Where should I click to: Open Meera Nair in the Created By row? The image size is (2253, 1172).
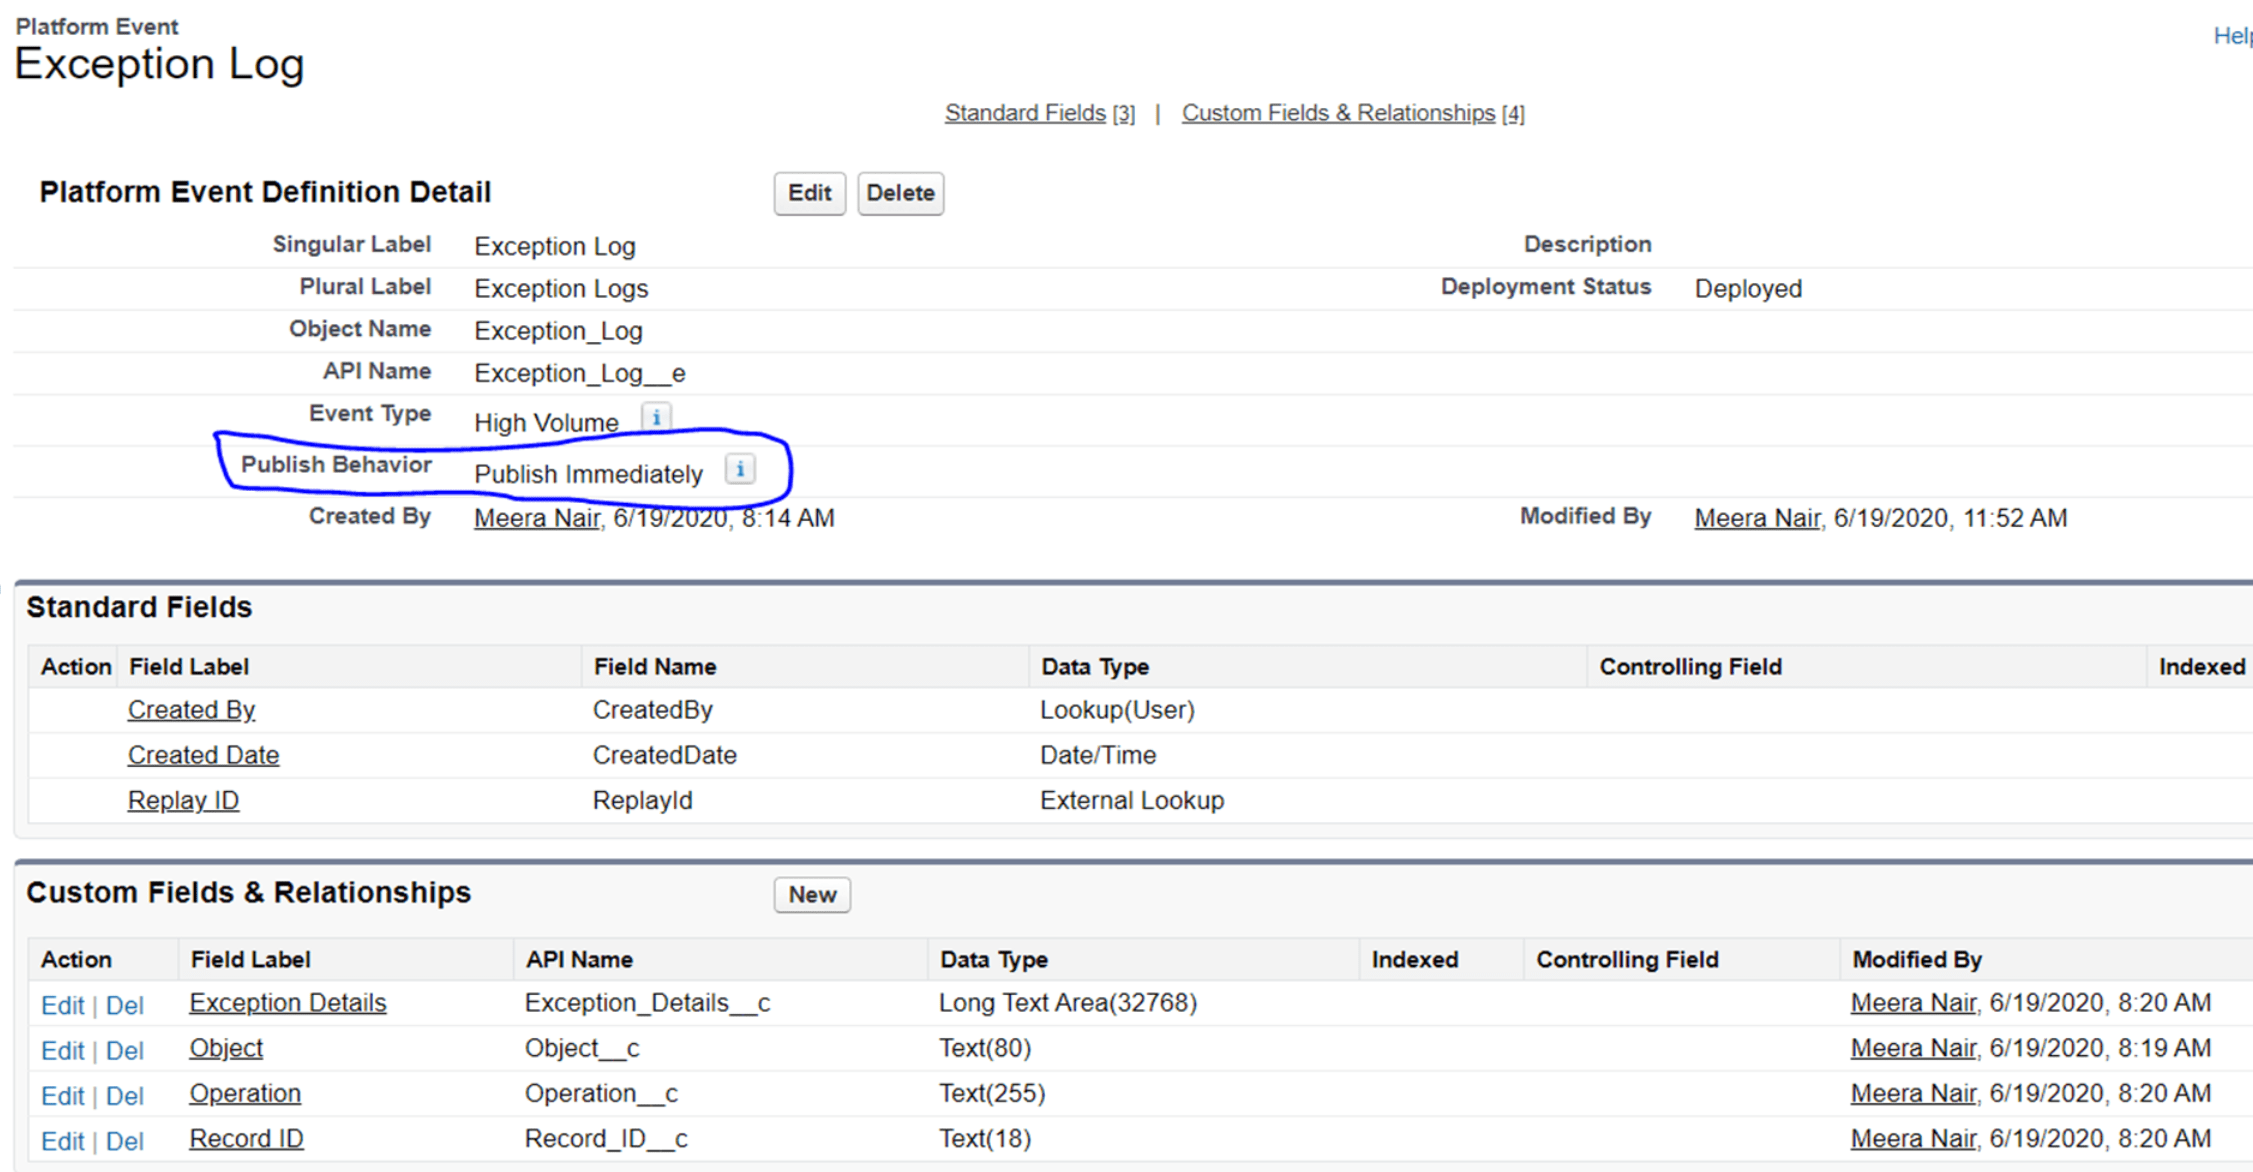click(537, 518)
